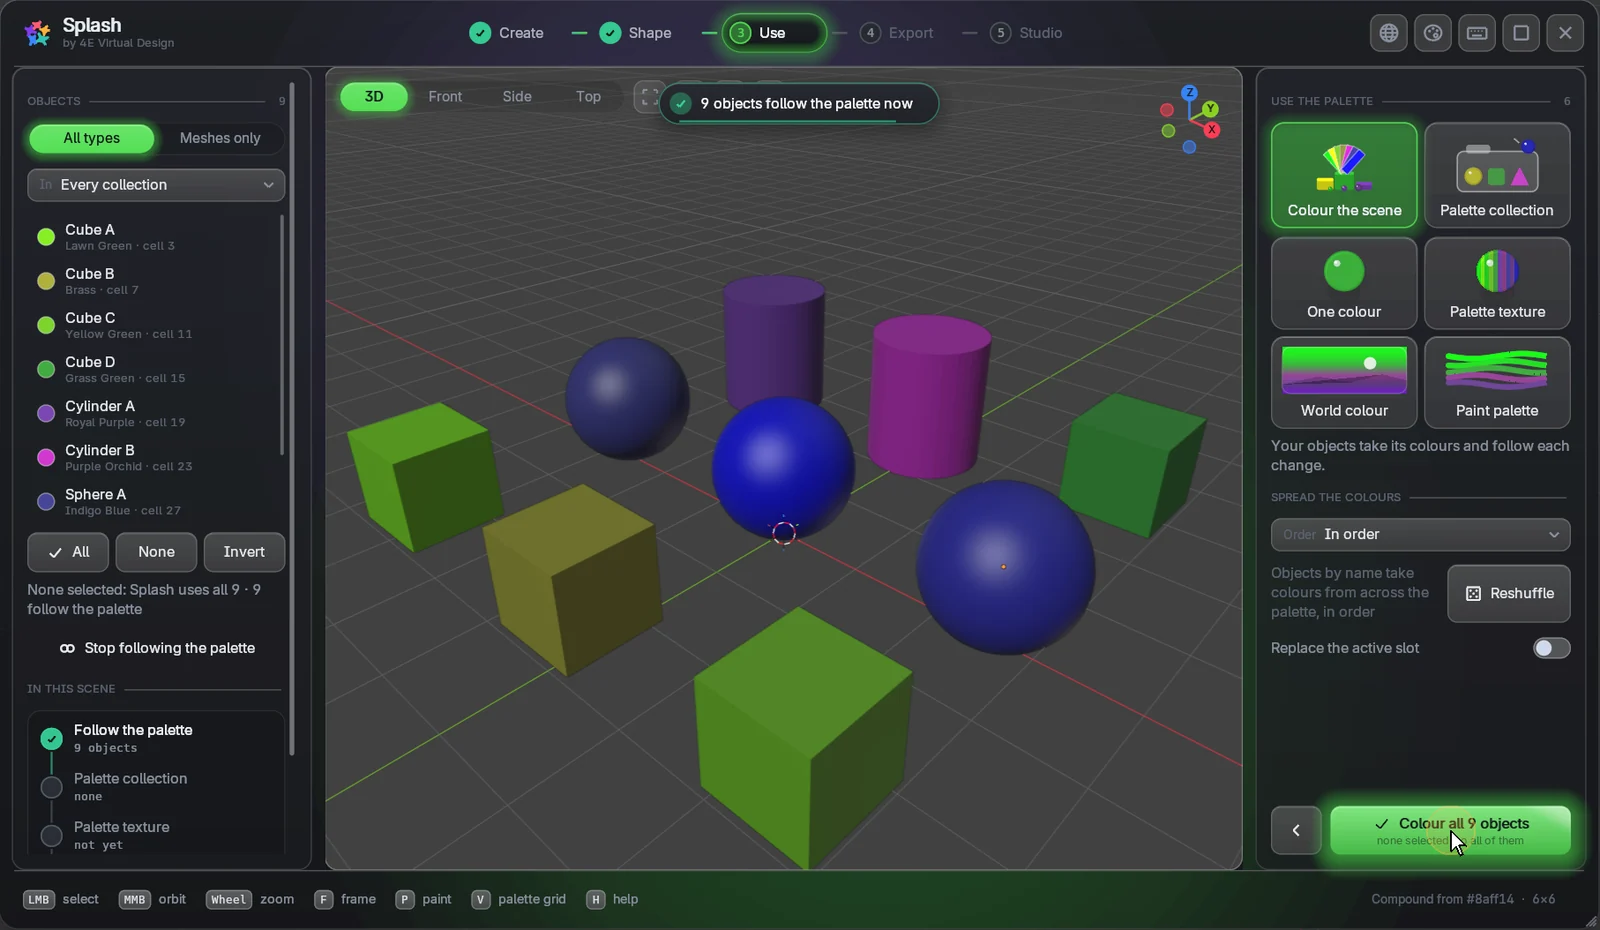Choose the Palette collection card
The image size is (1600, 930).
[x=1497, y=175]
